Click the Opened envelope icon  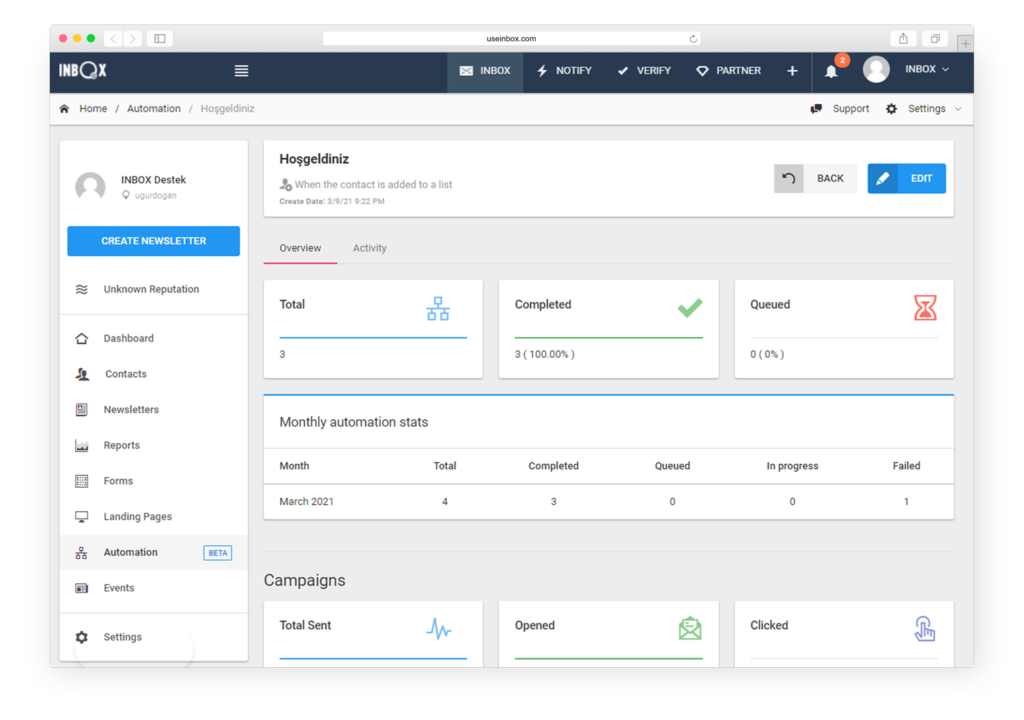690,628
